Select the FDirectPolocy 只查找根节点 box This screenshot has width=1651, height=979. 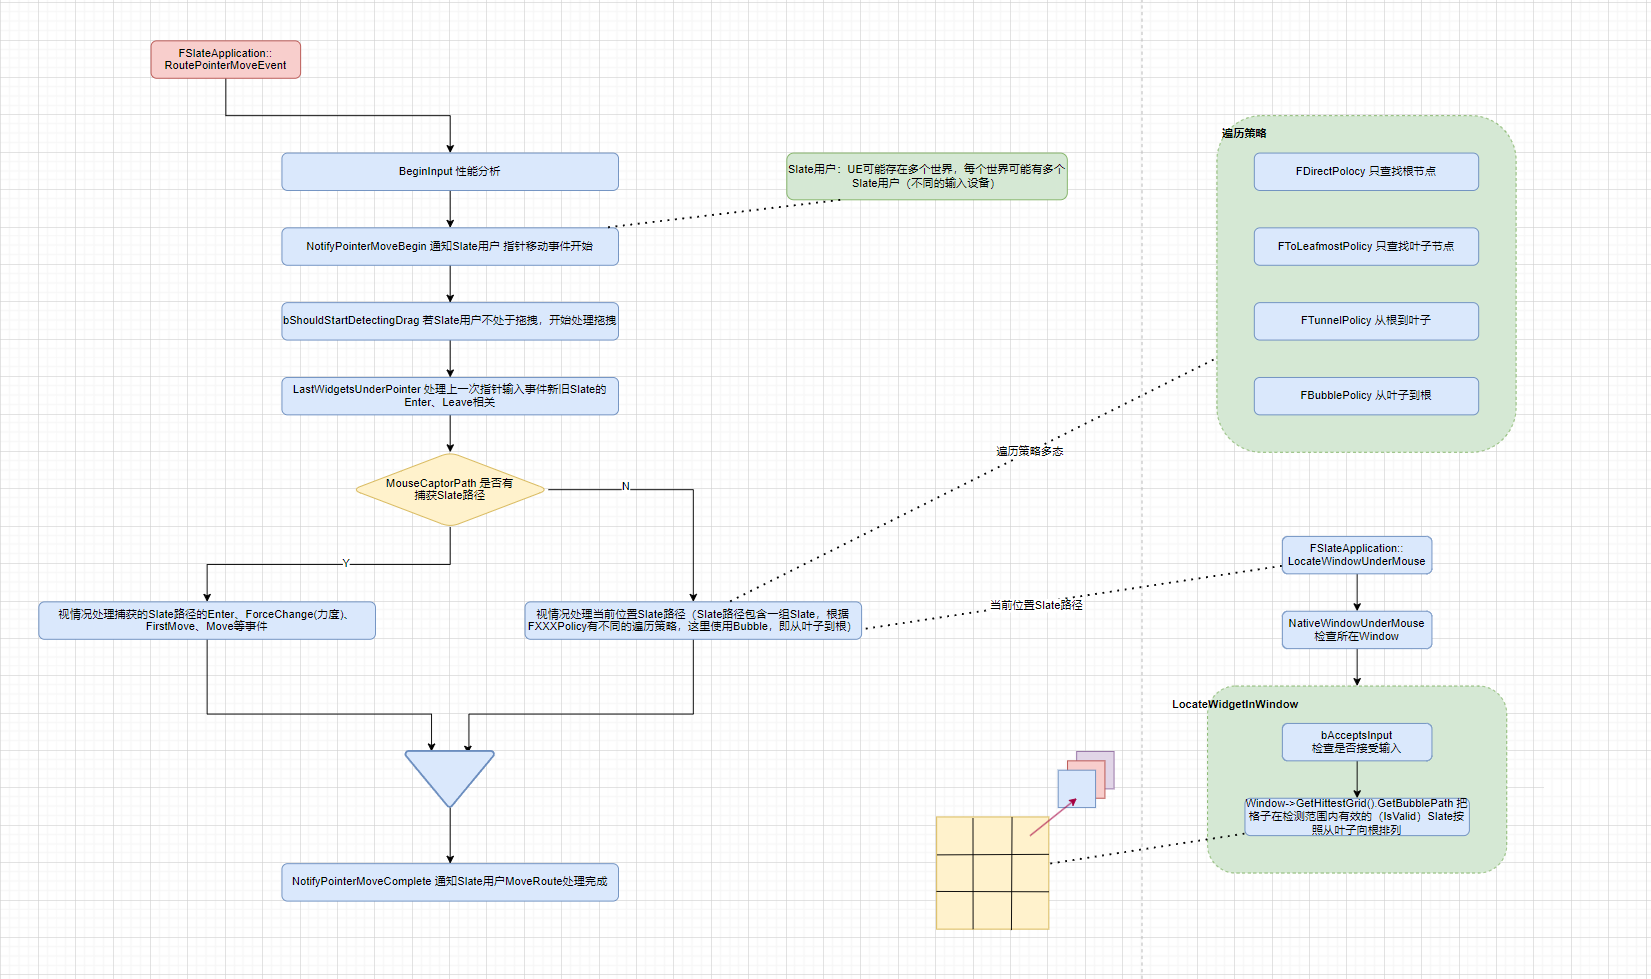pos(1366,171)
